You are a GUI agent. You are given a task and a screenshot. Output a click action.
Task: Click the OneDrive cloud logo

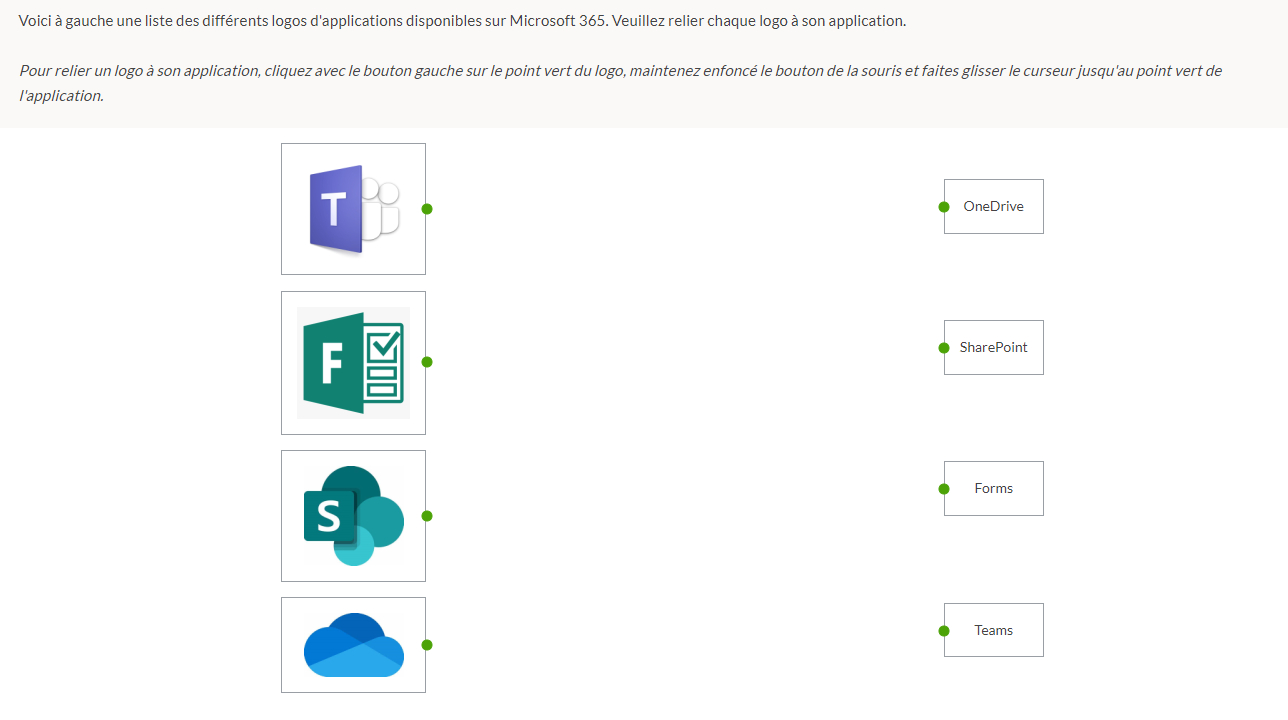(x=354, y=645)
